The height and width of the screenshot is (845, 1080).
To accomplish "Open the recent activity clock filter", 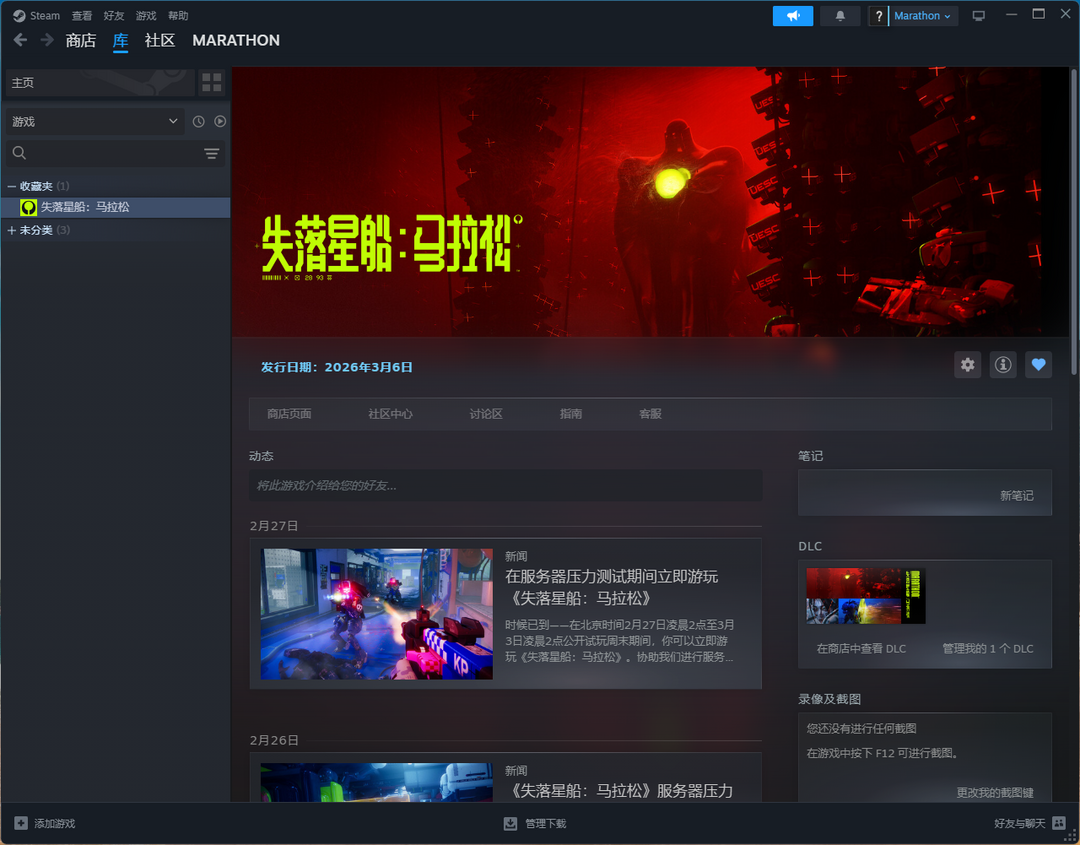I will click(198, 122).
